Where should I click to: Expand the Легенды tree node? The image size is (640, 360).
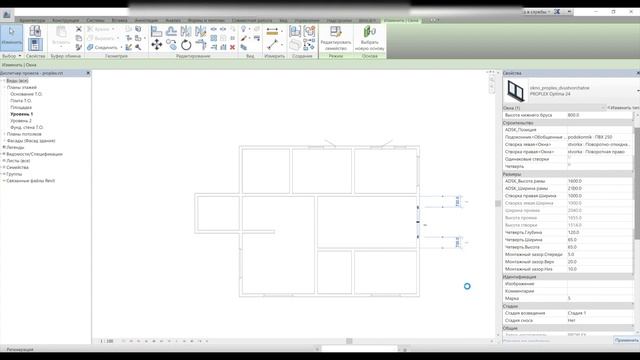click(4, 147)
